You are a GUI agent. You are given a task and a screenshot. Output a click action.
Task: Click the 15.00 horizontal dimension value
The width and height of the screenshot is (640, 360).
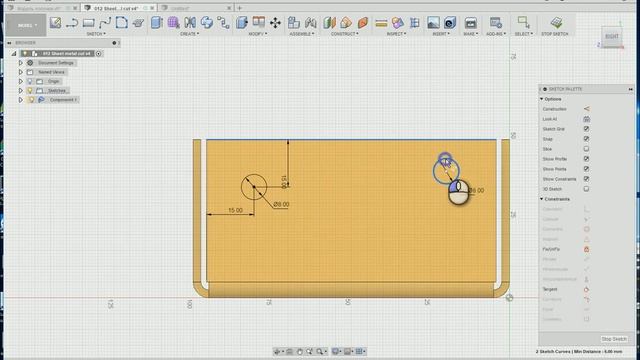point(235,210)
